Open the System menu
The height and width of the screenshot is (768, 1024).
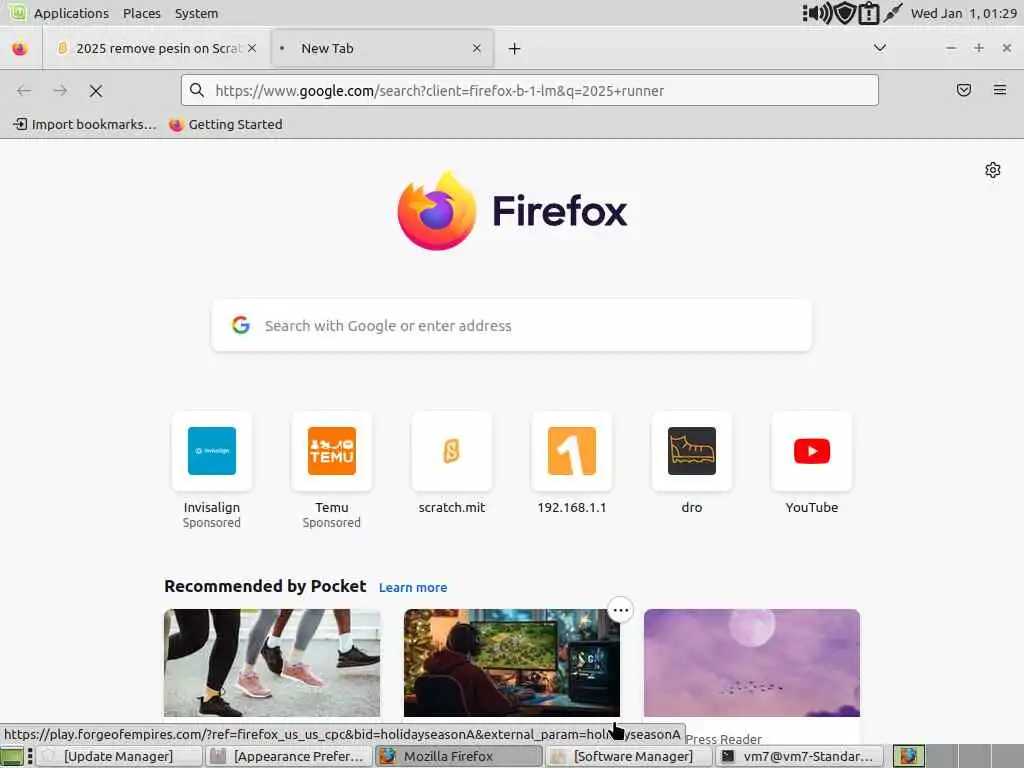(x=197, y=13)
